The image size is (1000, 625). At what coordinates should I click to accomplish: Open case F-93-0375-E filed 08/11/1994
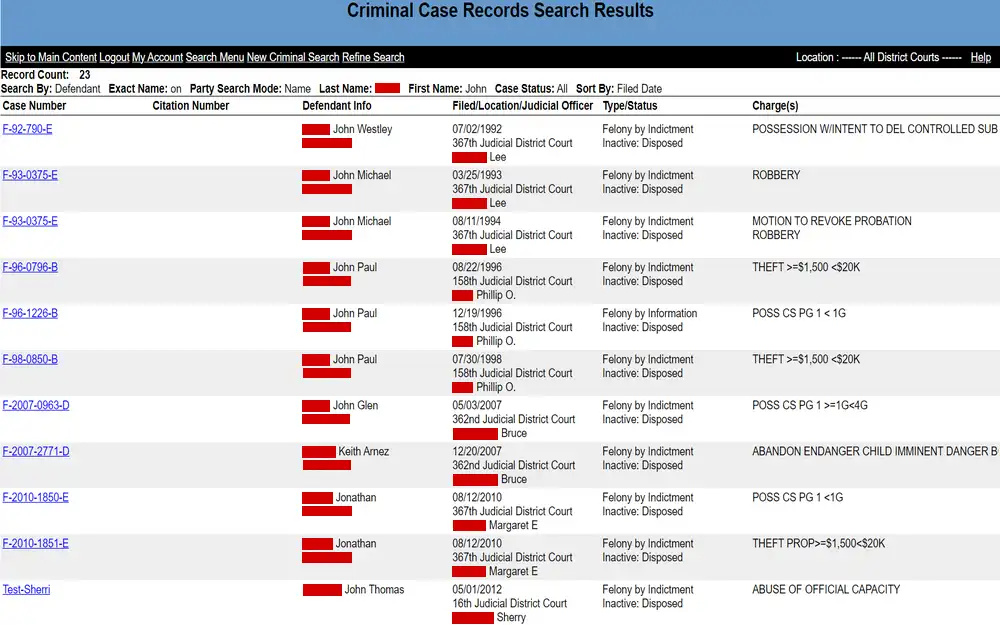click(x=30, y=221)
